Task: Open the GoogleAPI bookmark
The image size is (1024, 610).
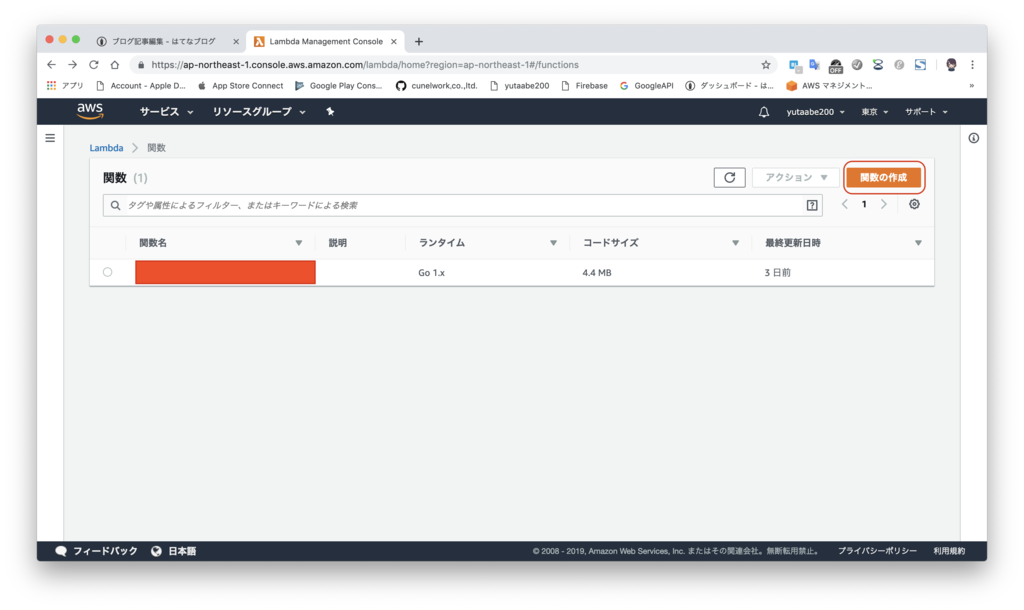Action: coord(647,86)
